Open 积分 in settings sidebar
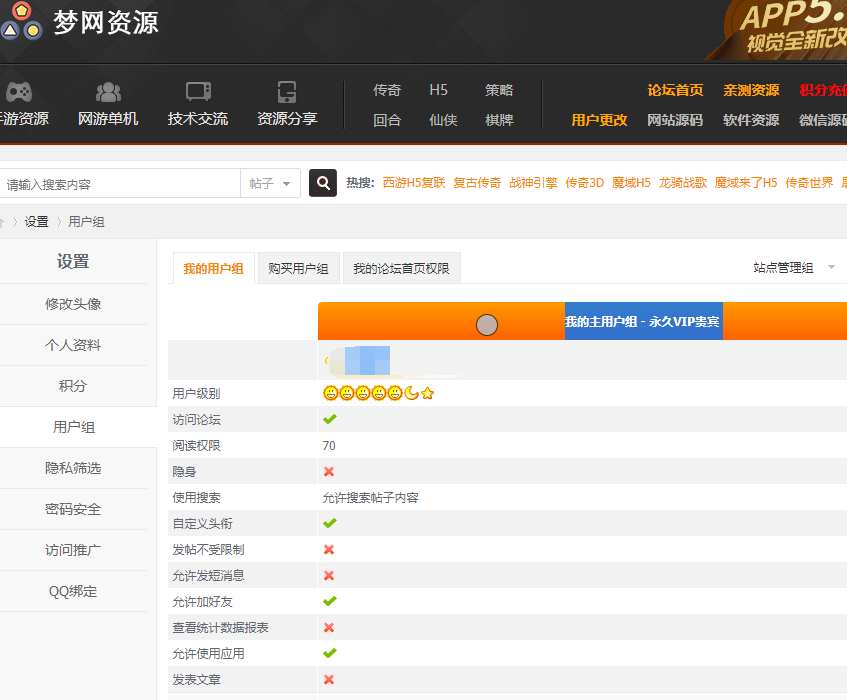The height and width of the screenshot is (700, 847). pos(73,386)
